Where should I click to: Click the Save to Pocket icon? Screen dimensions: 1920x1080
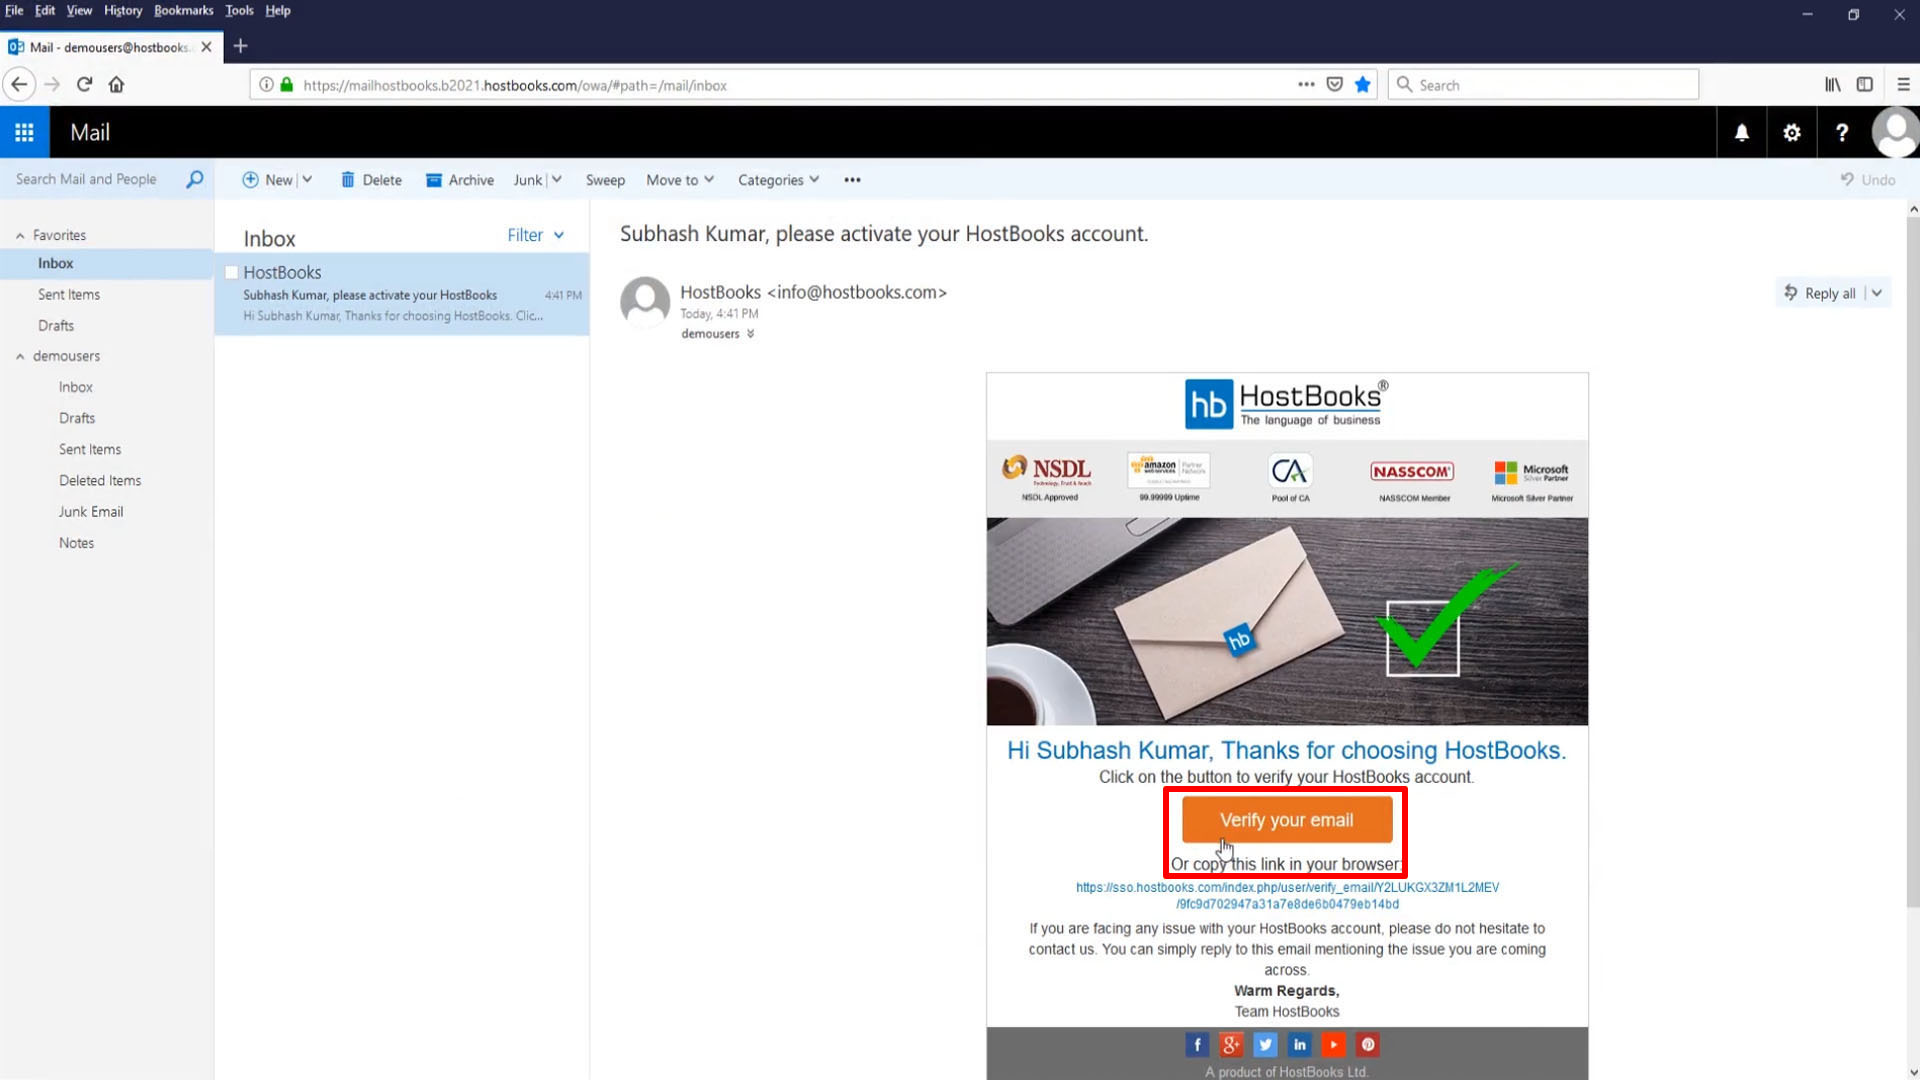pos(1334,85)
